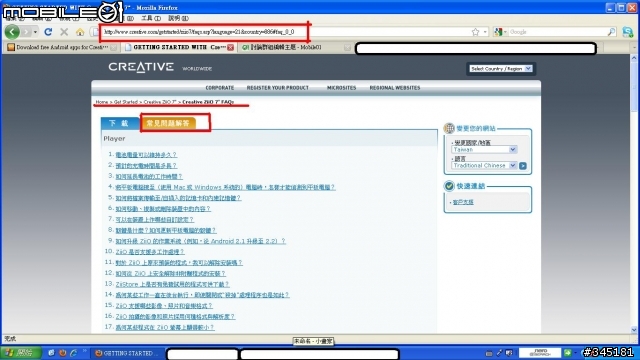Open the Taiwan country dropdown
Screen dimensions: 640x360
[484, 150]
